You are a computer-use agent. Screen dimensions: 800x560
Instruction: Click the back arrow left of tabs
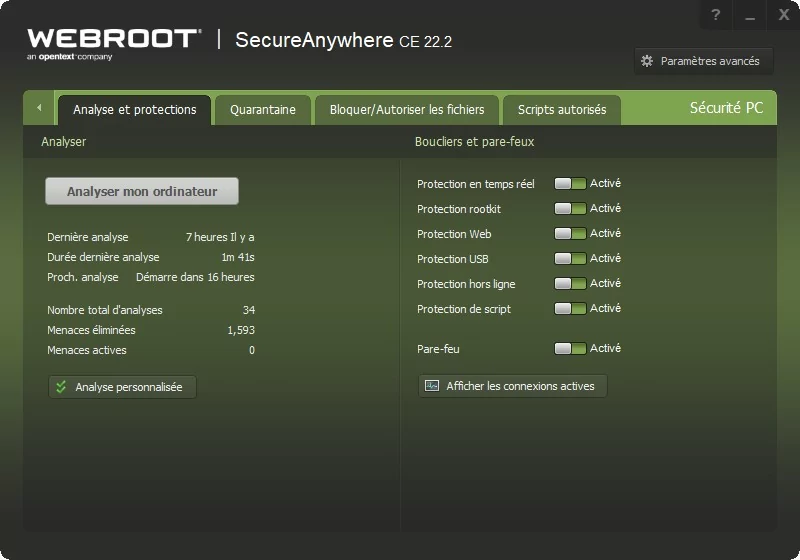(39, 108)
